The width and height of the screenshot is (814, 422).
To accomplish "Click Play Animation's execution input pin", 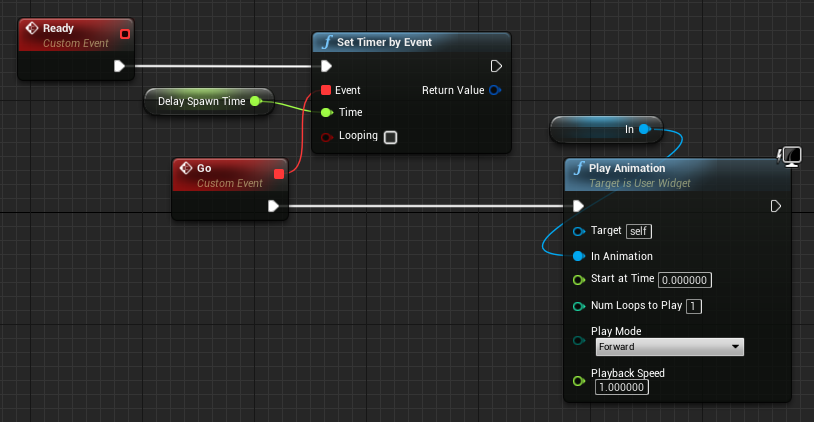I will [x=578, y=206].
